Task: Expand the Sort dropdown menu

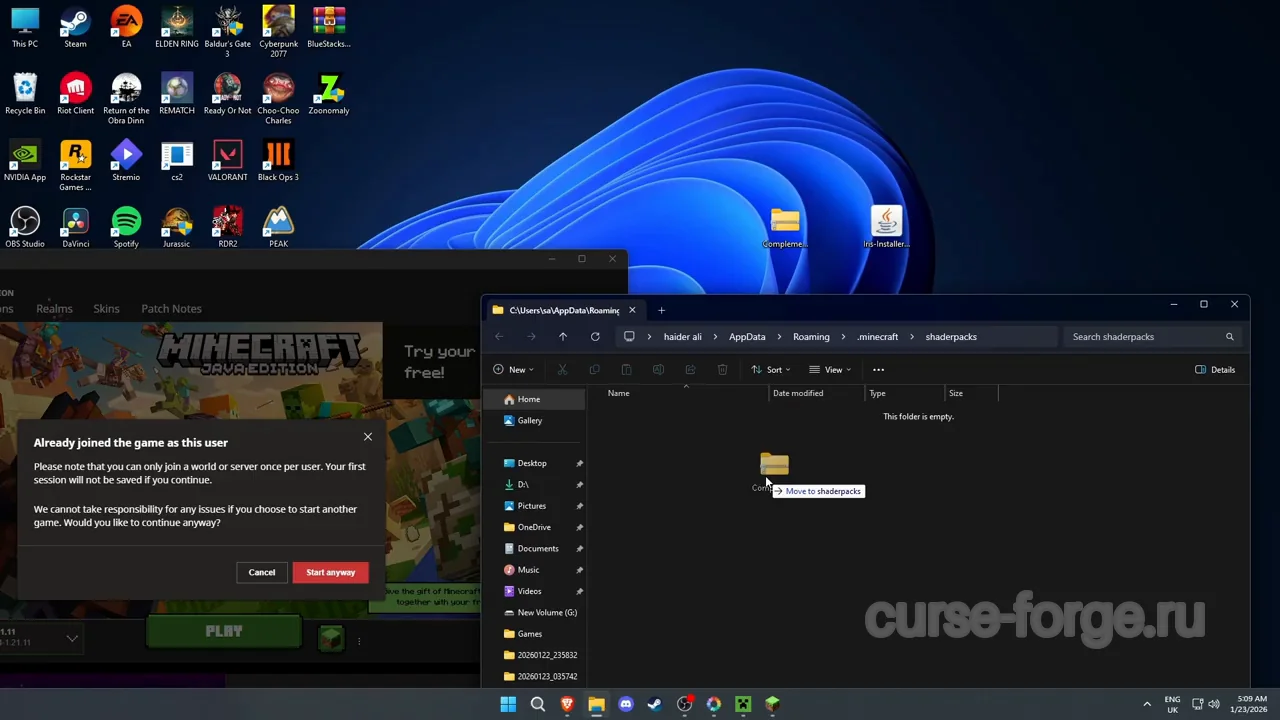Action: 771,370
